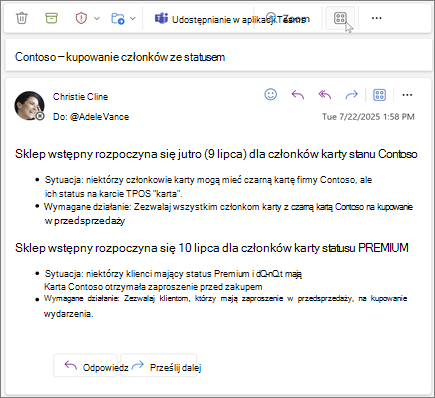Forward using the arrow icon in message header

[351, 95]
